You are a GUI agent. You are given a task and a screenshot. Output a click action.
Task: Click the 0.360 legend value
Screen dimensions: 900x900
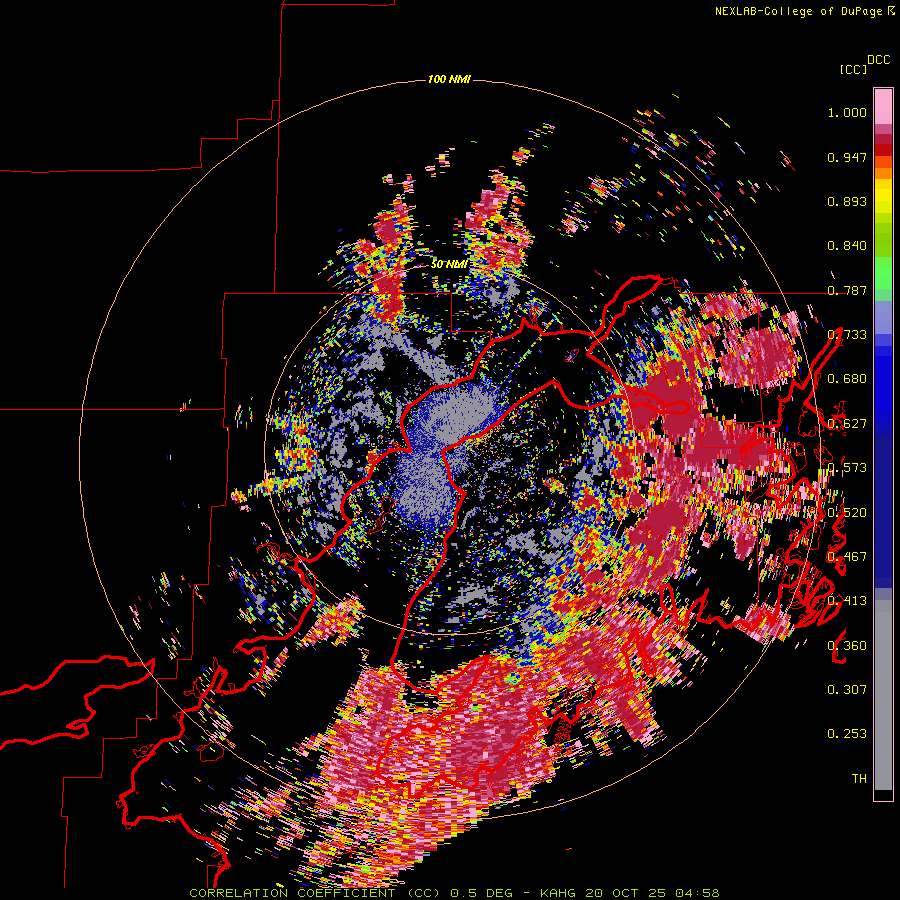(847, 645)
